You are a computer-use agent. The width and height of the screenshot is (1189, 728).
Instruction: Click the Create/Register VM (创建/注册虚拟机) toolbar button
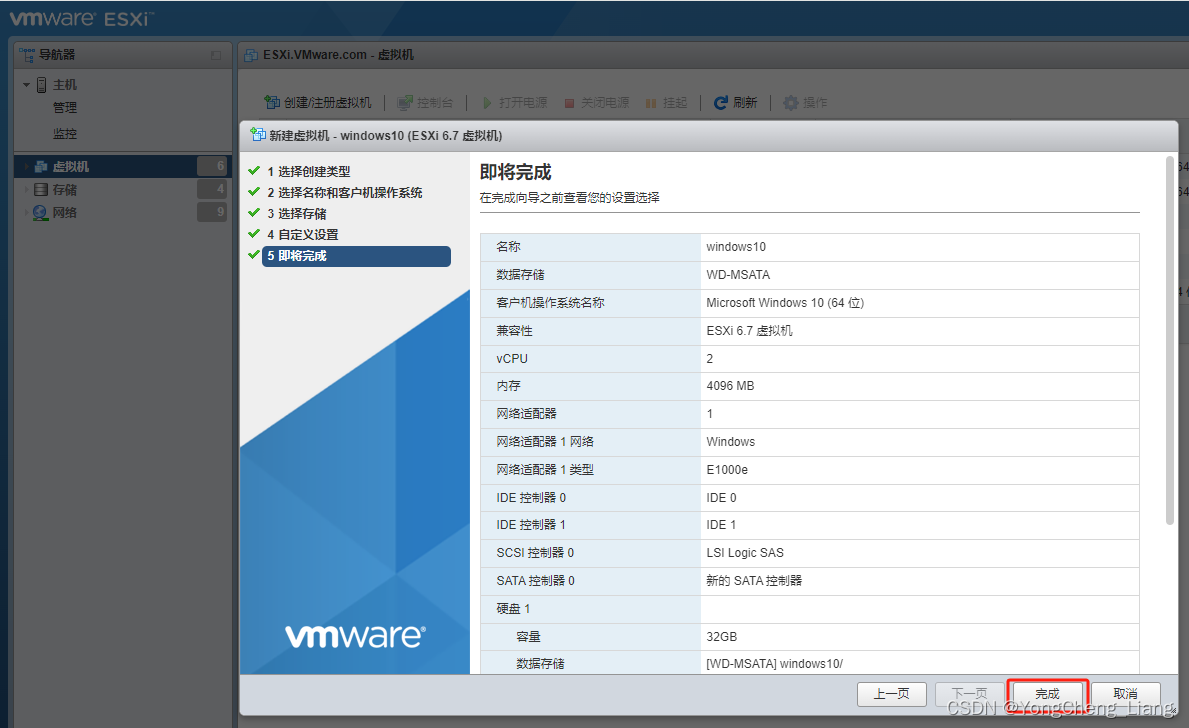point(318,102)
